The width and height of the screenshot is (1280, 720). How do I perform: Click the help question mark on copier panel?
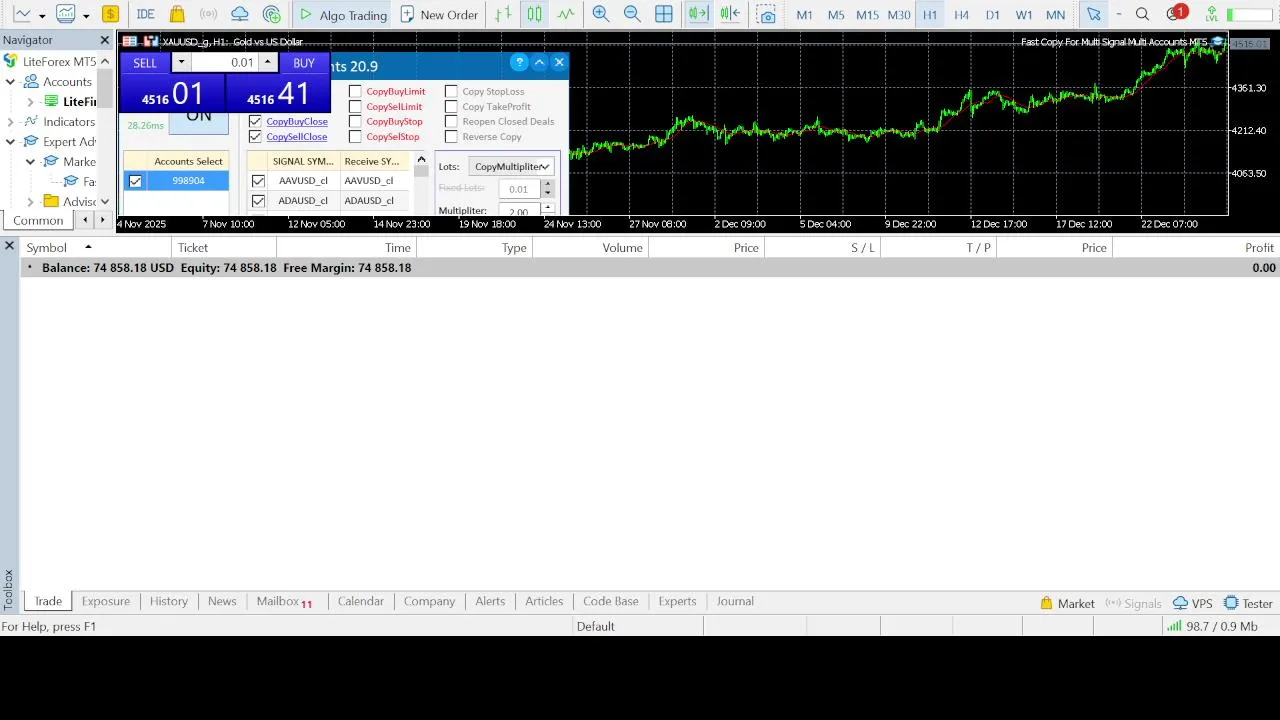tap(518, 62)
